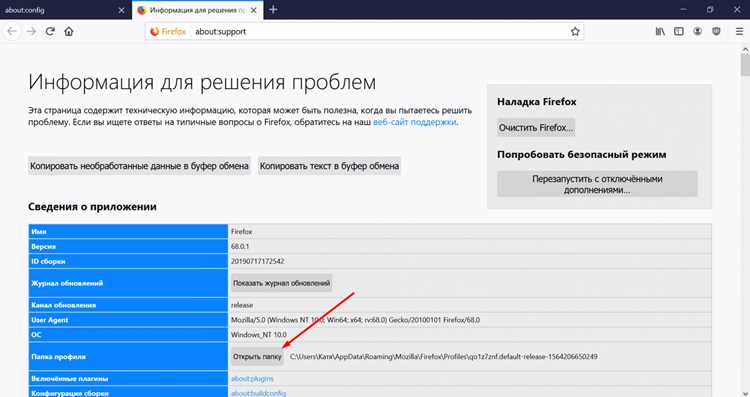
Task: Minimize the Firefox window
Action: click(684, 10)
